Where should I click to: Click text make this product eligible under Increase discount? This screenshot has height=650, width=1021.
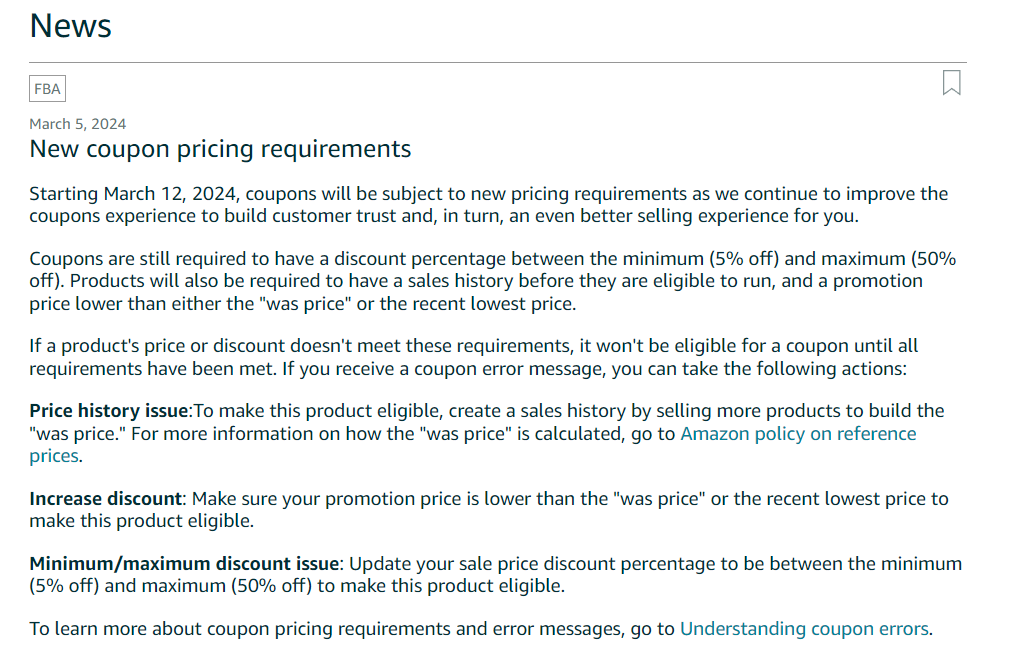140,521
